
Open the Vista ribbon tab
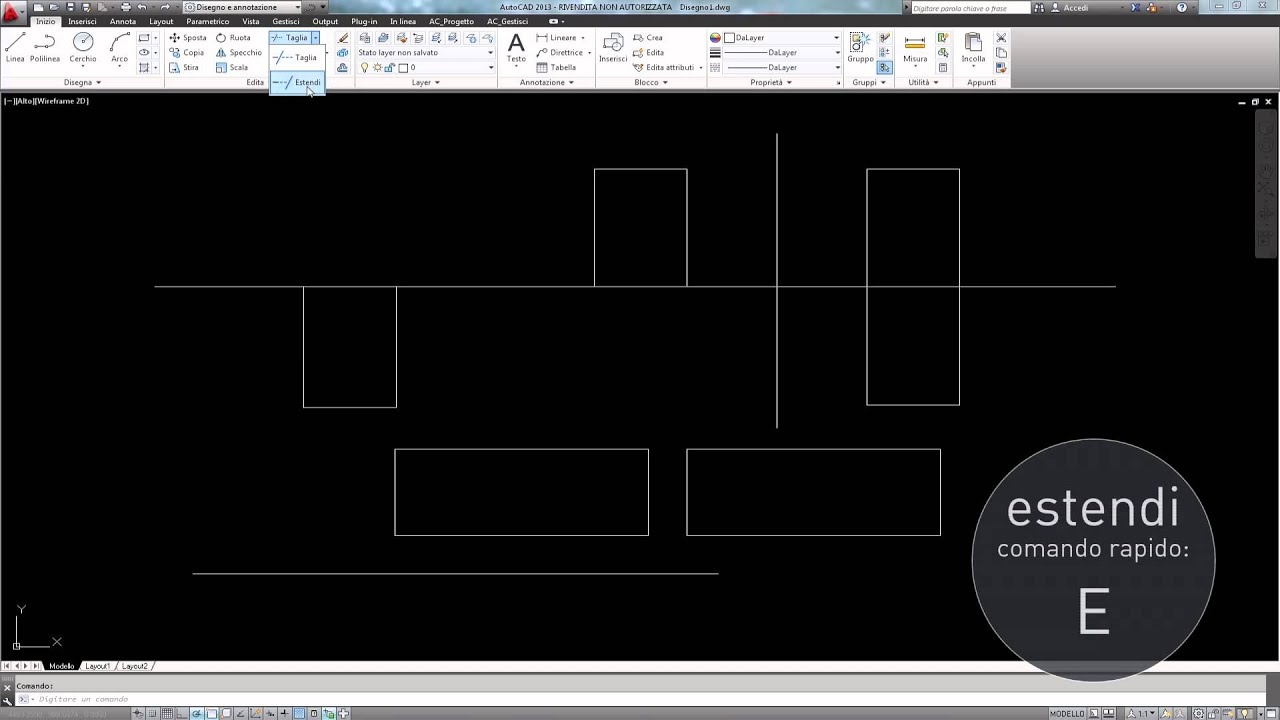pos(251,21)
